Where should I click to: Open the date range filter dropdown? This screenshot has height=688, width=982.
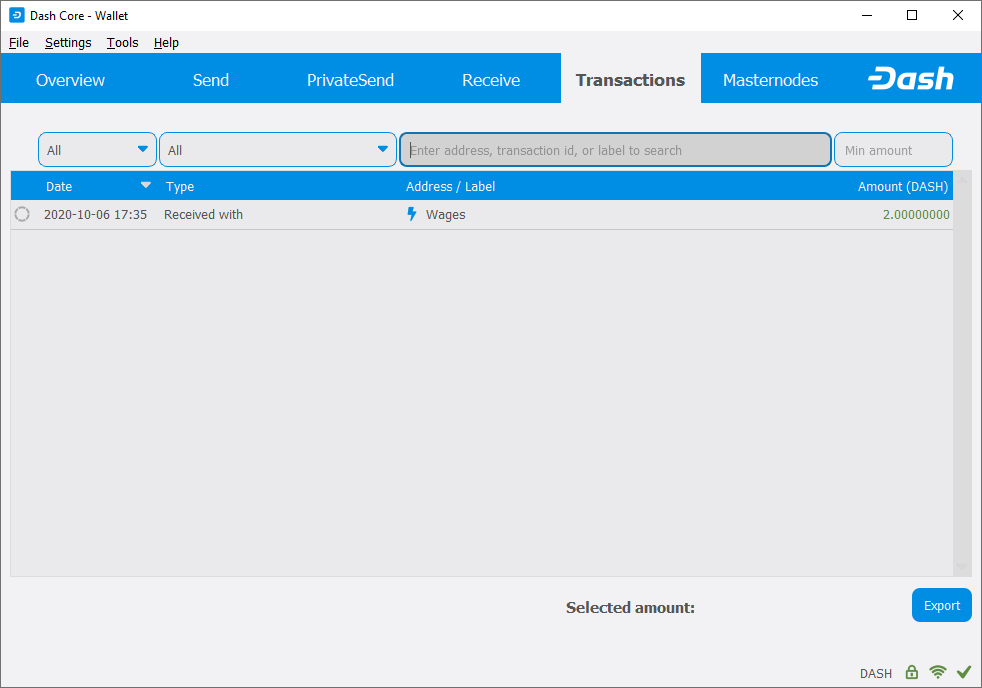(97, 150)
